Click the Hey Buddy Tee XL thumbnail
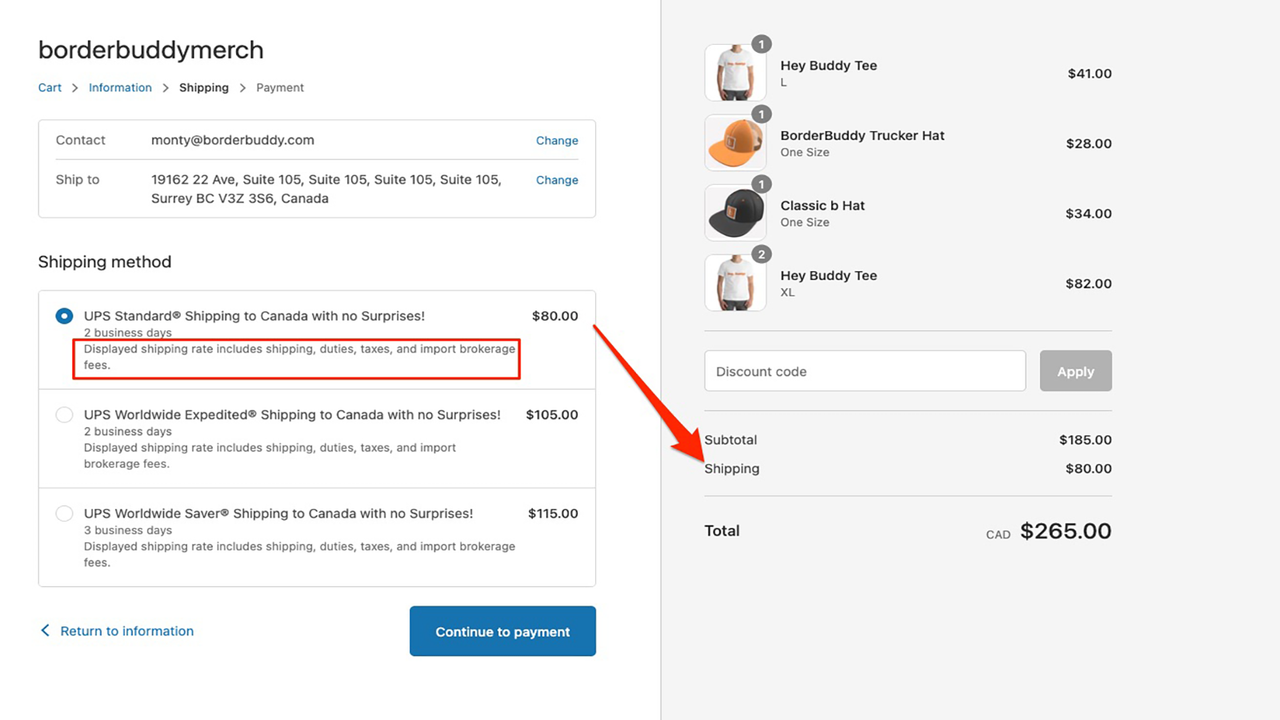The height and width of the screenshot is (720, 1280). [x=735, y=283]
